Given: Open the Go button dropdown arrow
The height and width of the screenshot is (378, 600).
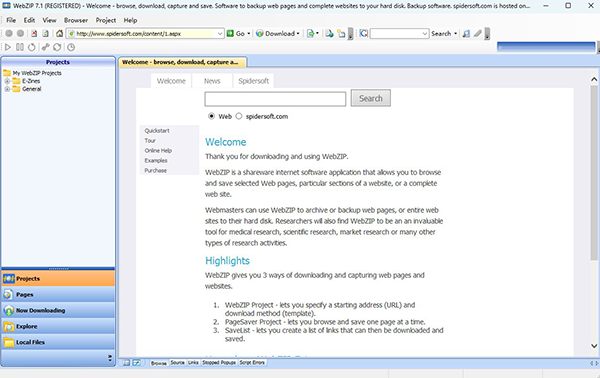Looking at the screenshot, I should point(249,34).
